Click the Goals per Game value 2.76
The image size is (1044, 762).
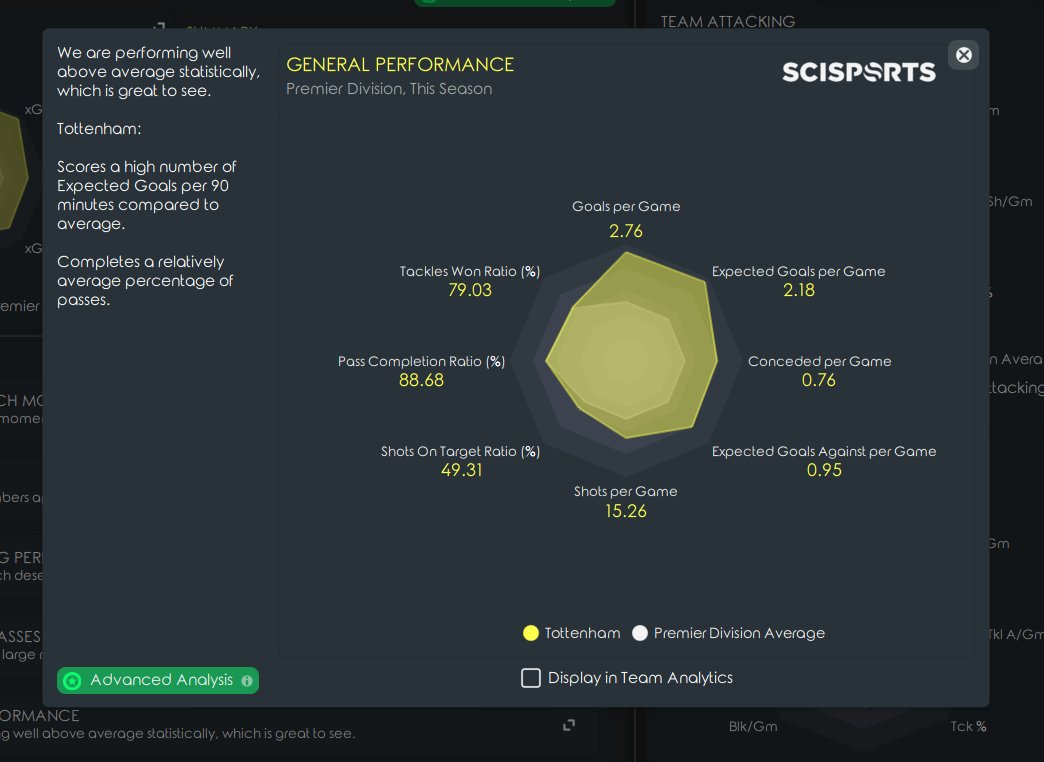click(626, 231)
